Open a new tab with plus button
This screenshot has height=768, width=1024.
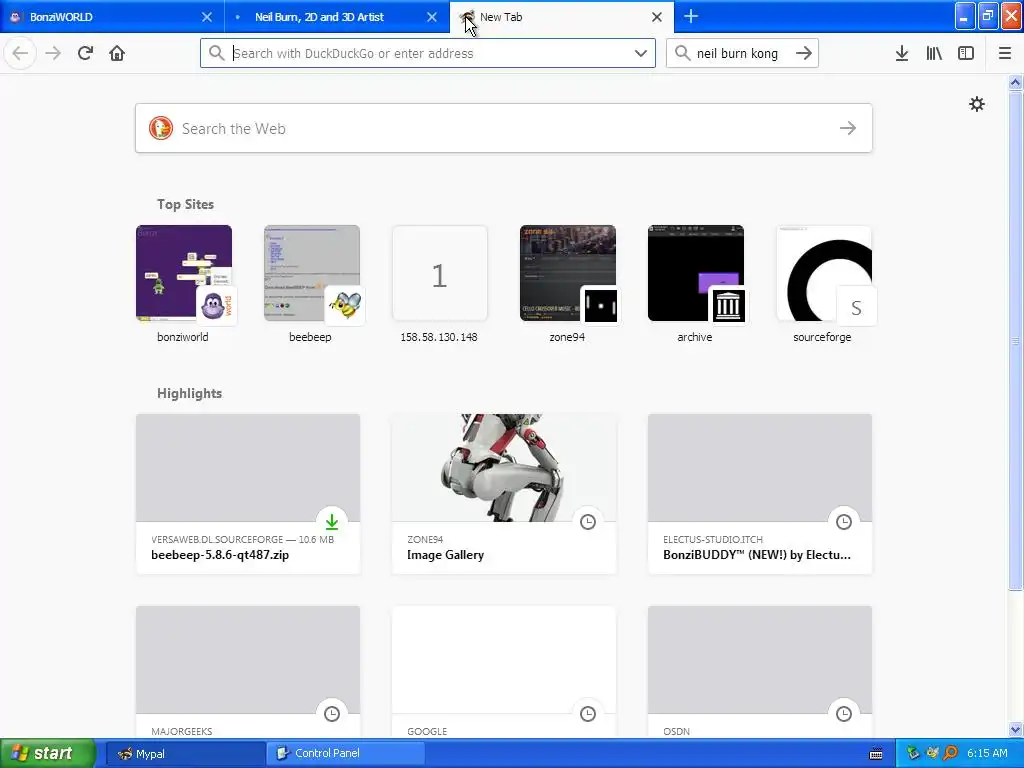690,16
